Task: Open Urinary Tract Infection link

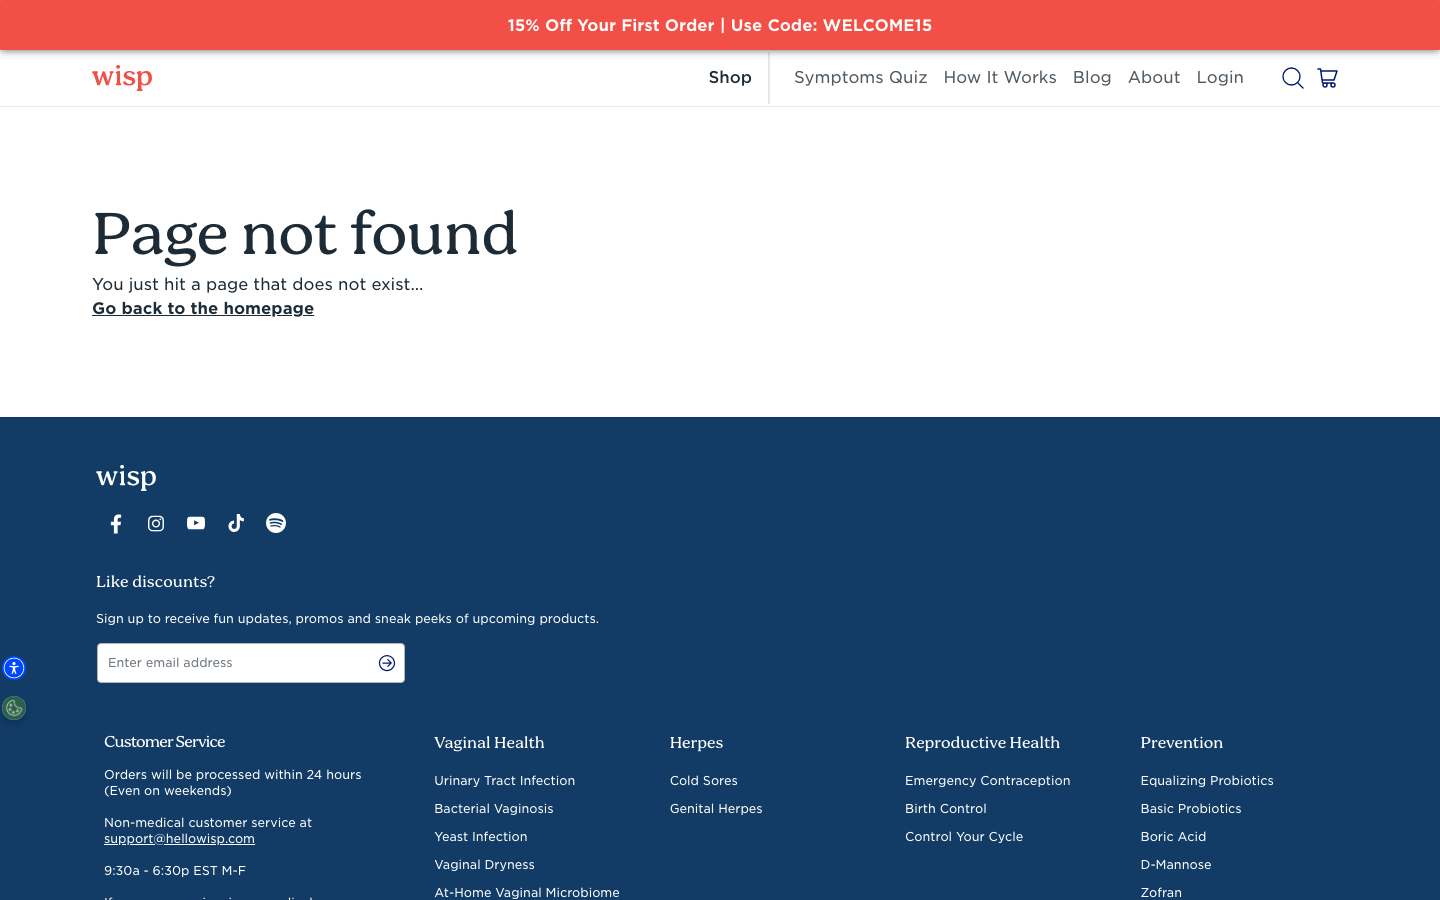Action: click(x=504, y=781)
